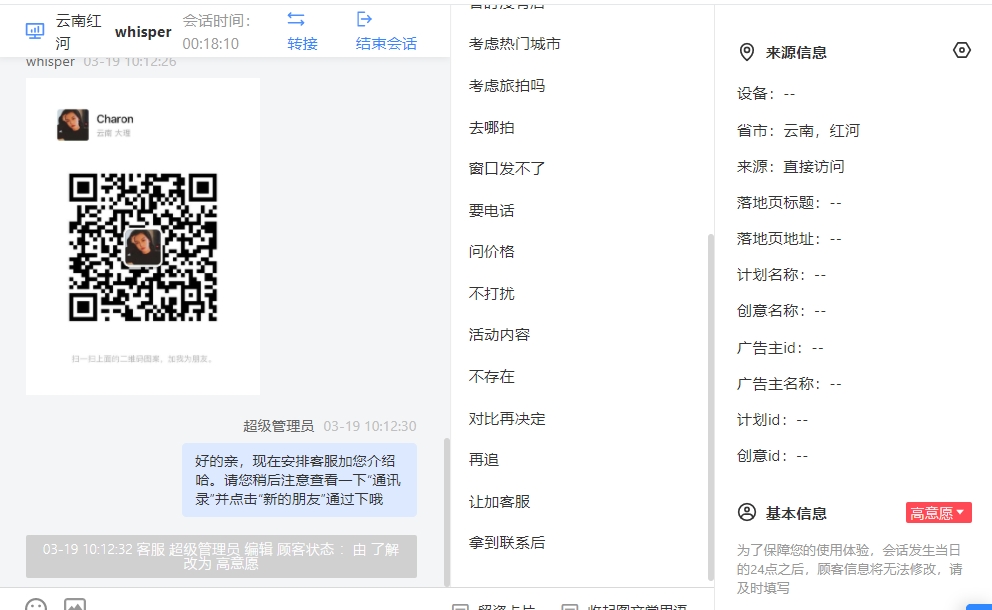
Task: Click the 广告主名称 field row
Action: 789,383
